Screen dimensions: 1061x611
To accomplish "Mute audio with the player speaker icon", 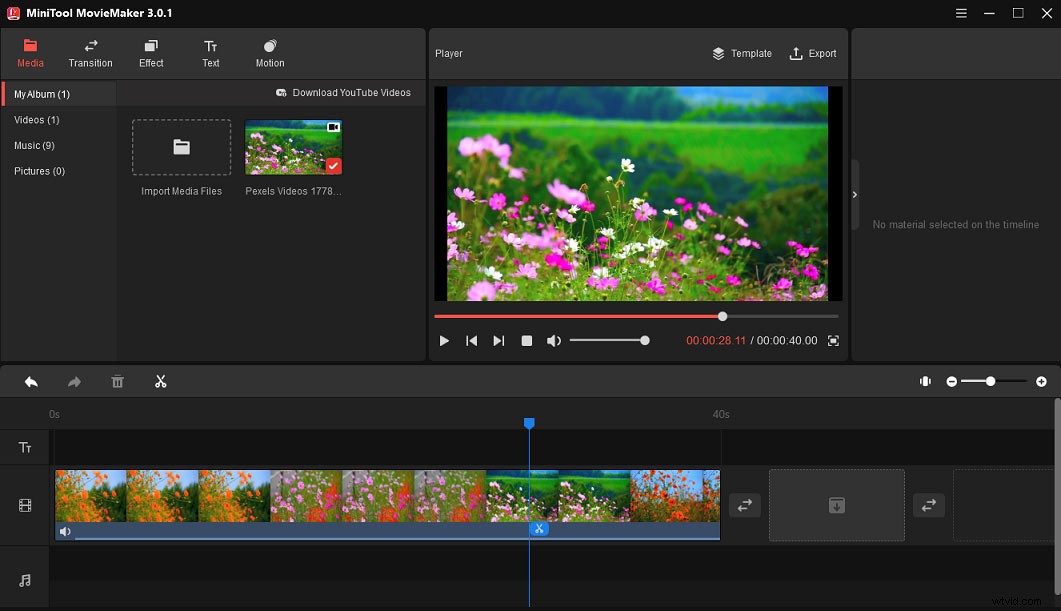I will 554,340.
